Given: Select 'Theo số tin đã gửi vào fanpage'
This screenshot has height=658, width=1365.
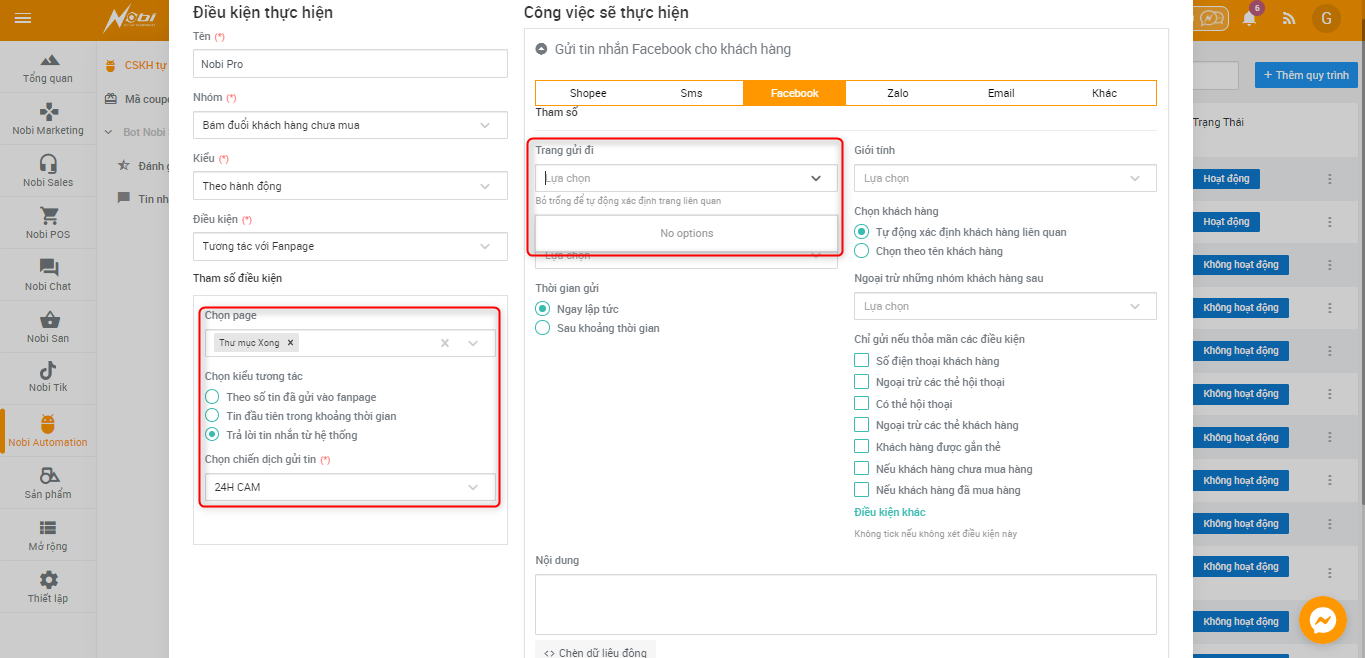Looking at the screenshot, I should 212,397.
